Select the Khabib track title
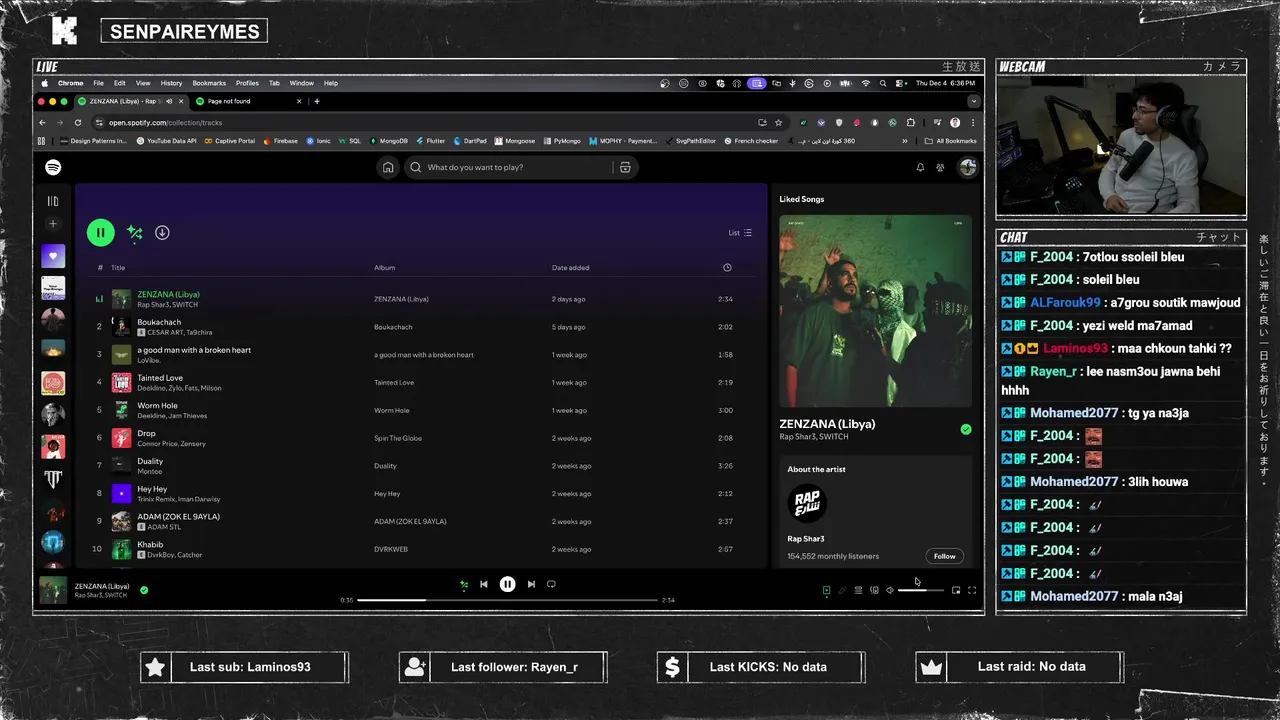The image size is (1280, 720). [150, 545]
